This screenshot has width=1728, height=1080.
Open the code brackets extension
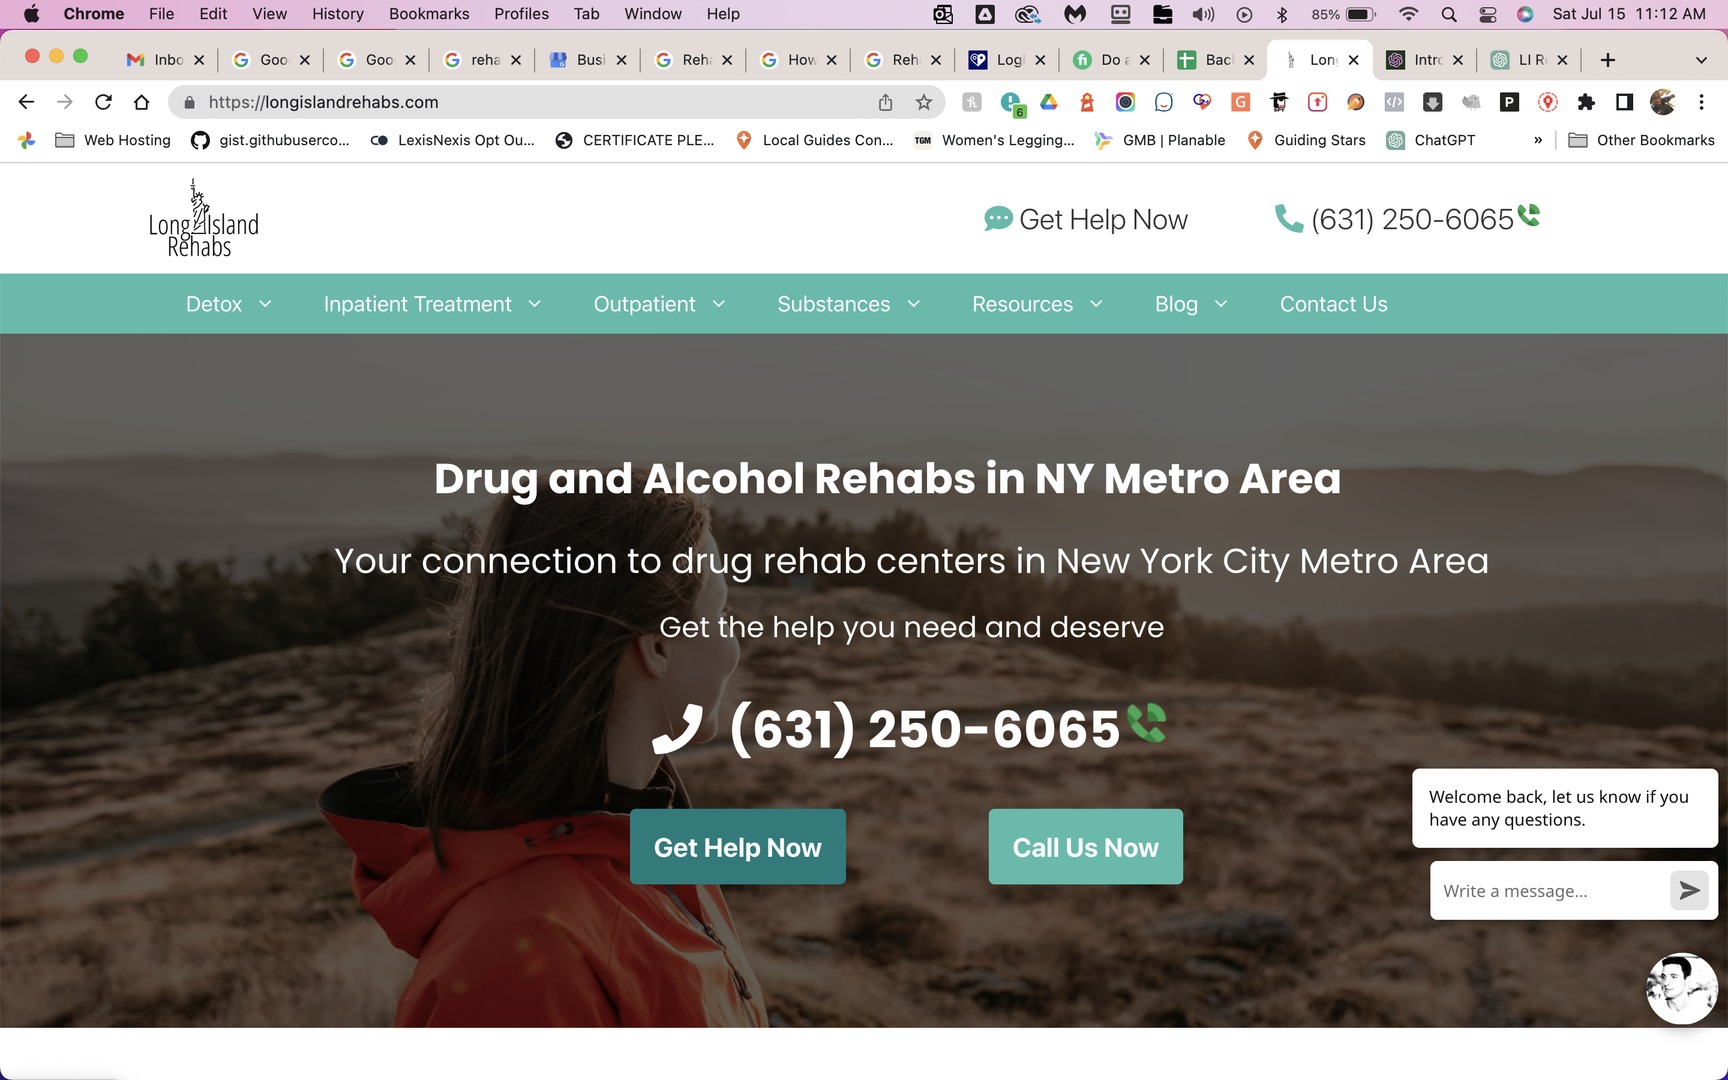pos(1394,102)
